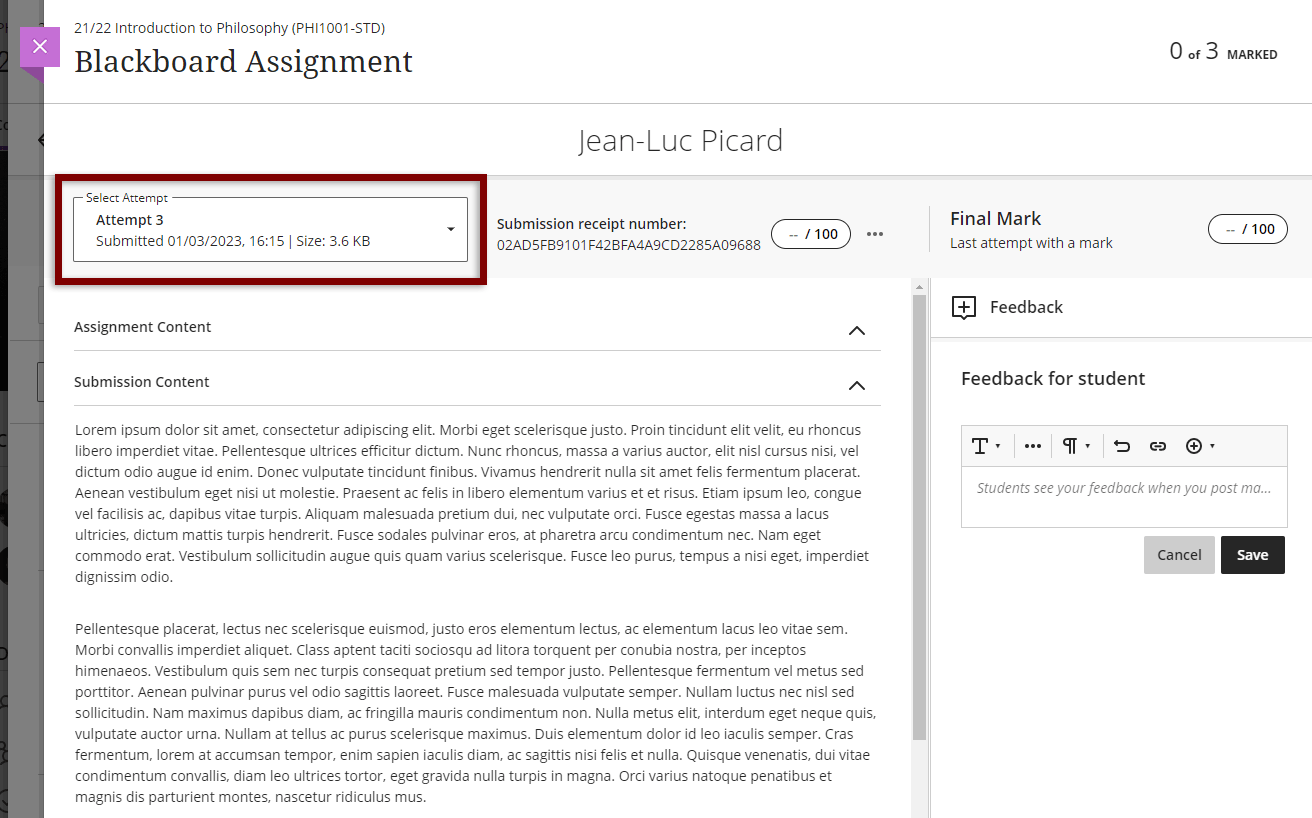Type in the Students see your feedback box

pos(1124,497)
